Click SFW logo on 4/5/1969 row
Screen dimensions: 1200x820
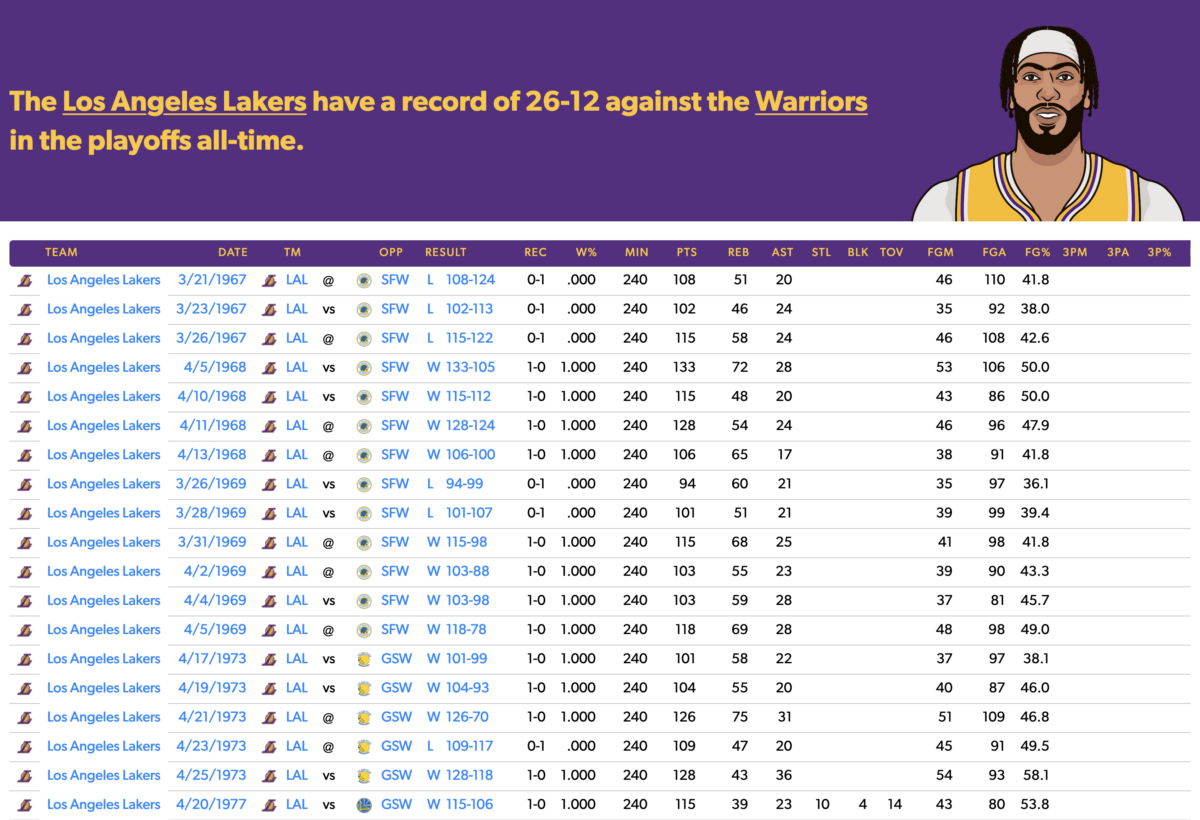coord(364,630)
